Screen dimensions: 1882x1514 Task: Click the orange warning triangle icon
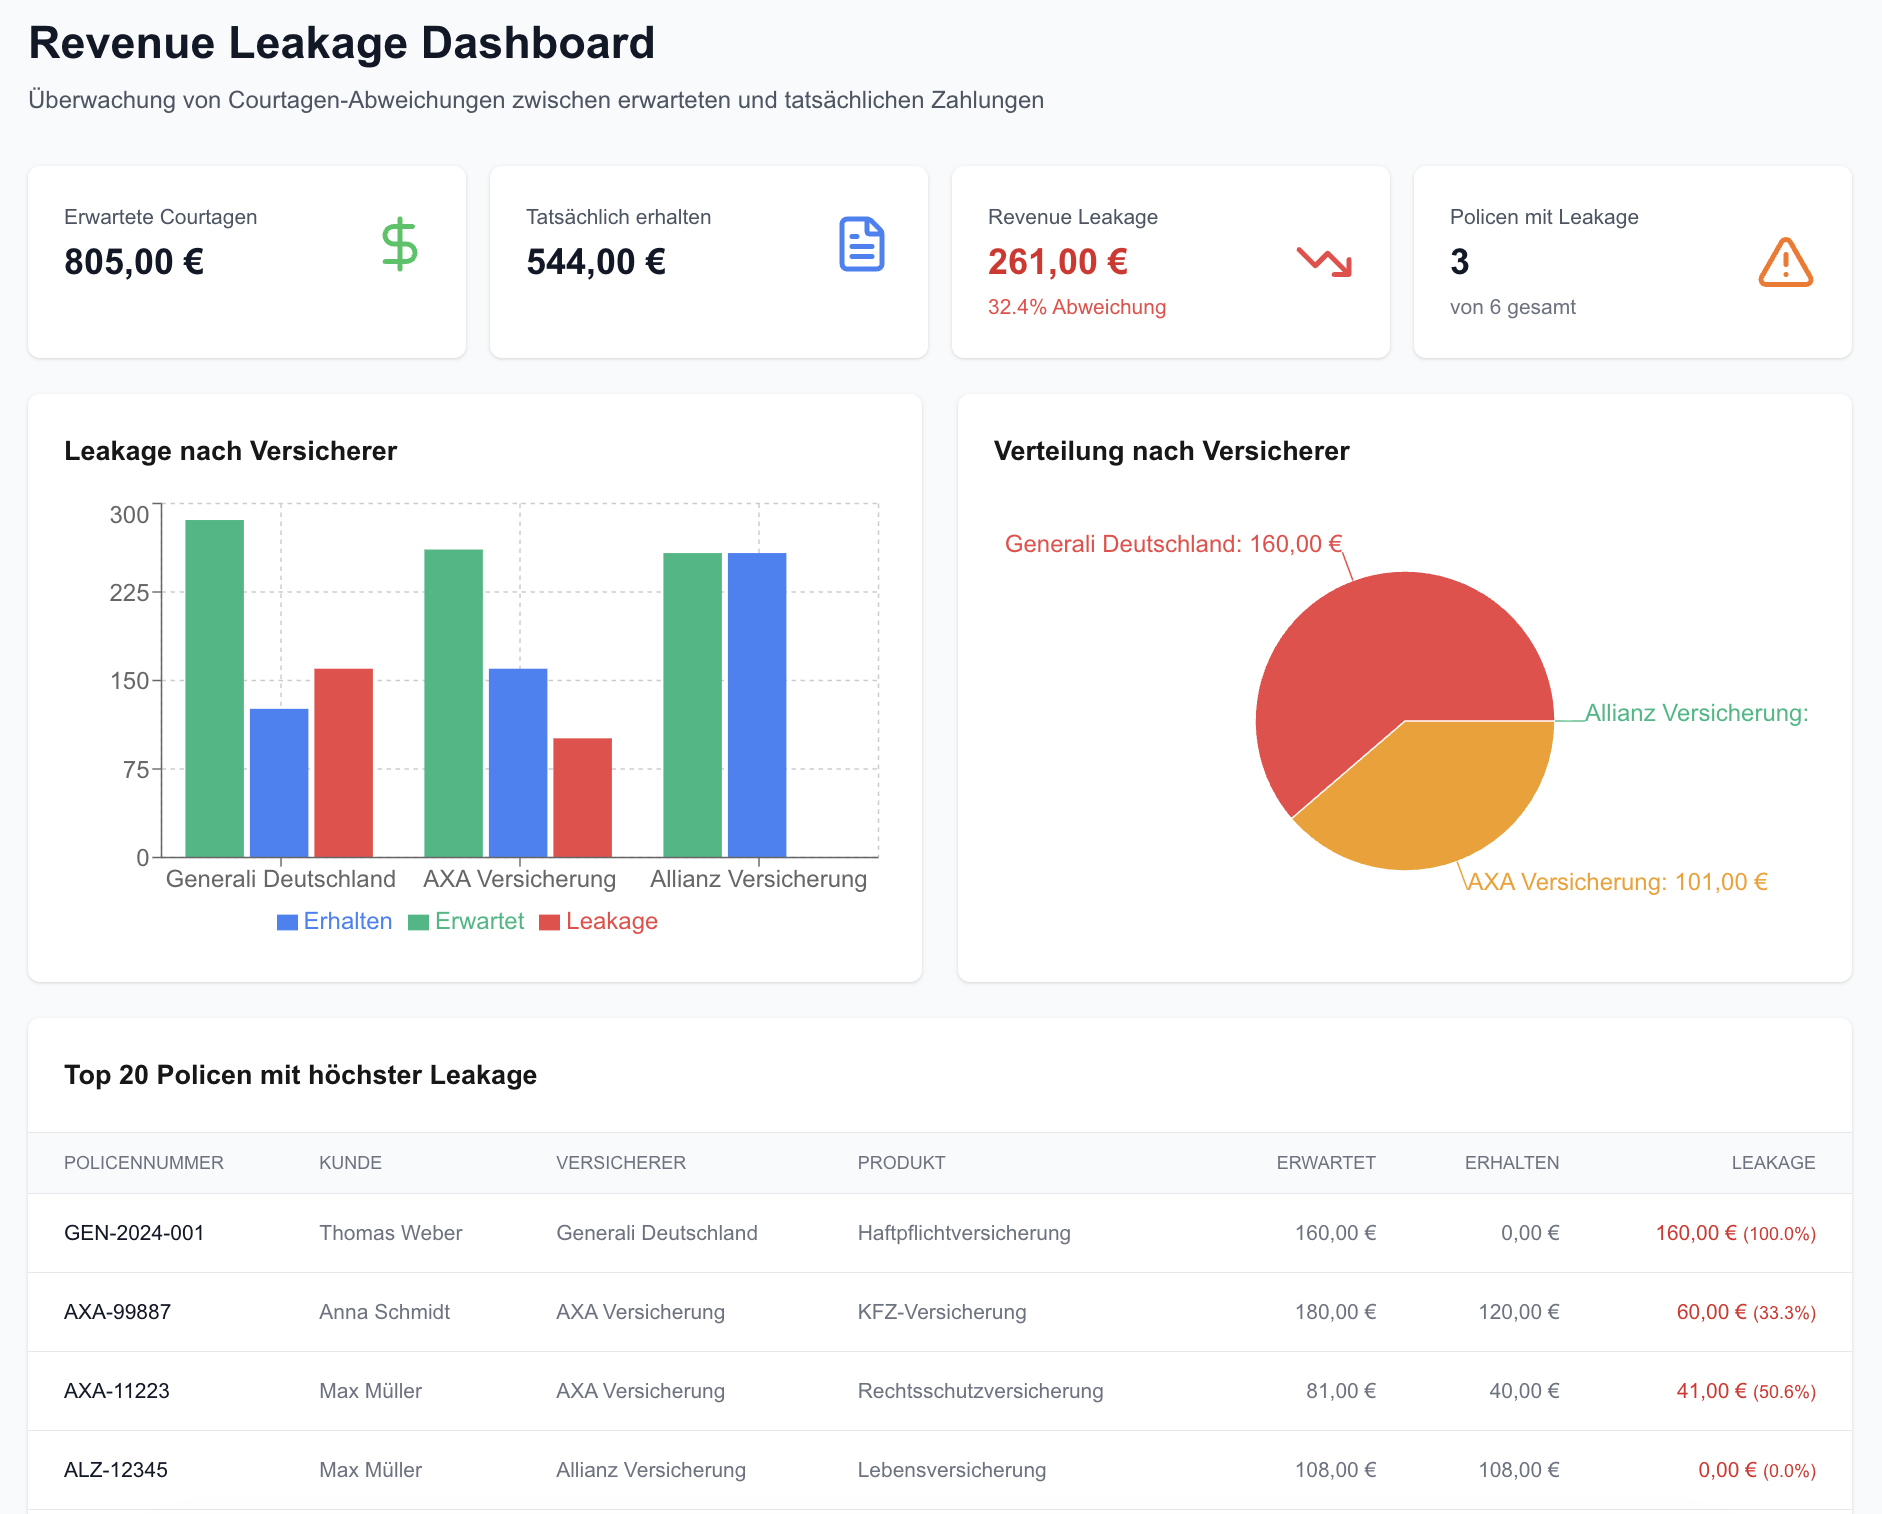(1786, 262)
